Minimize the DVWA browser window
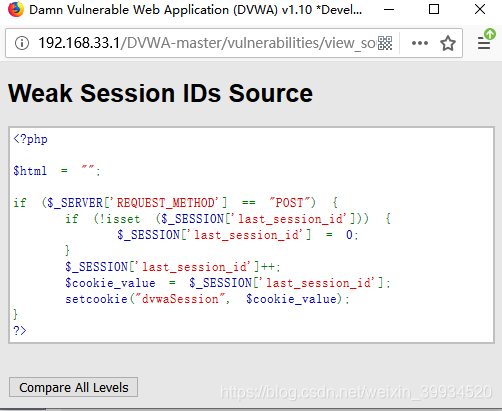 pyautogui.click(x=389, y=9)
